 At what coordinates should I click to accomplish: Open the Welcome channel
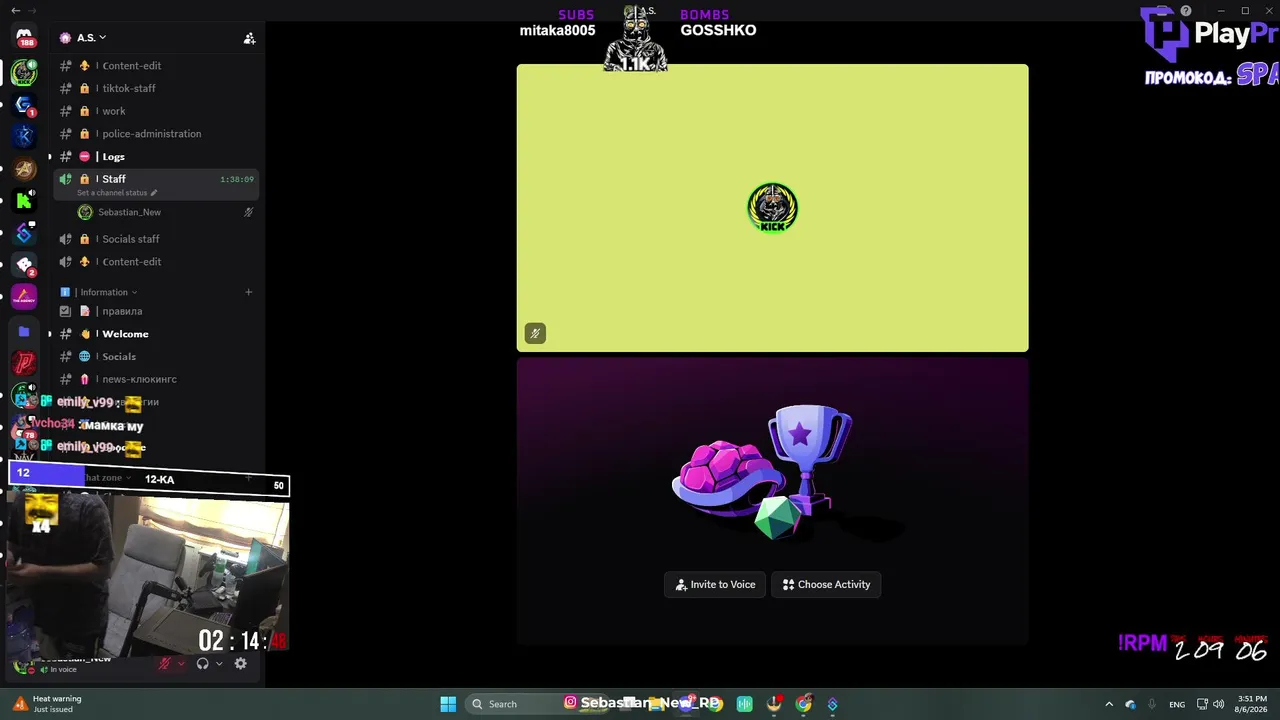click(x=156, y=334)
